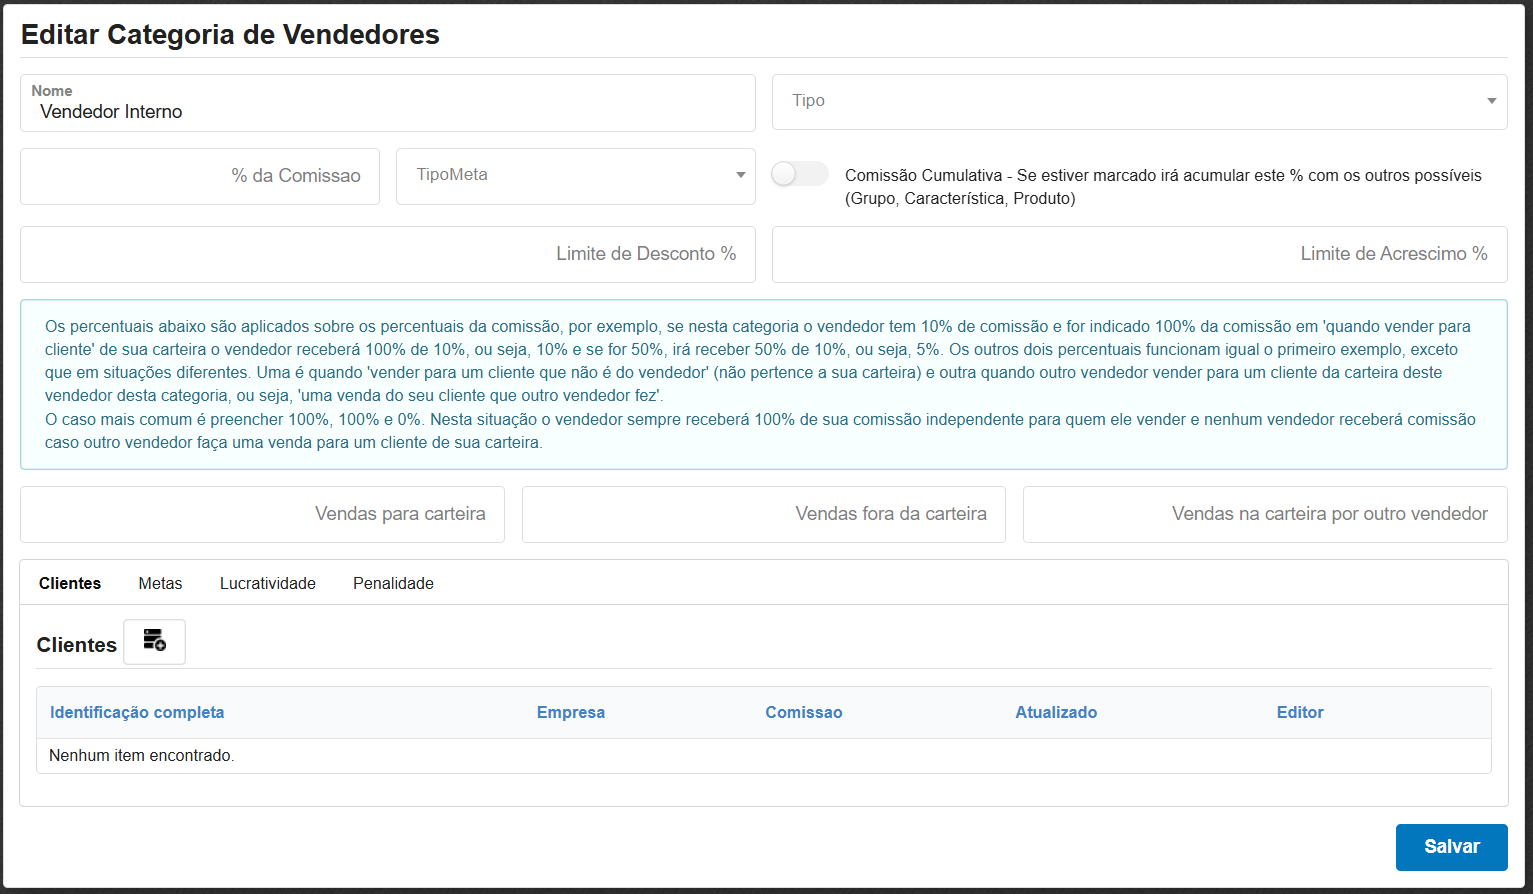Sort by Empresa column header
1533x894 pixels.
tap(570, 712)
